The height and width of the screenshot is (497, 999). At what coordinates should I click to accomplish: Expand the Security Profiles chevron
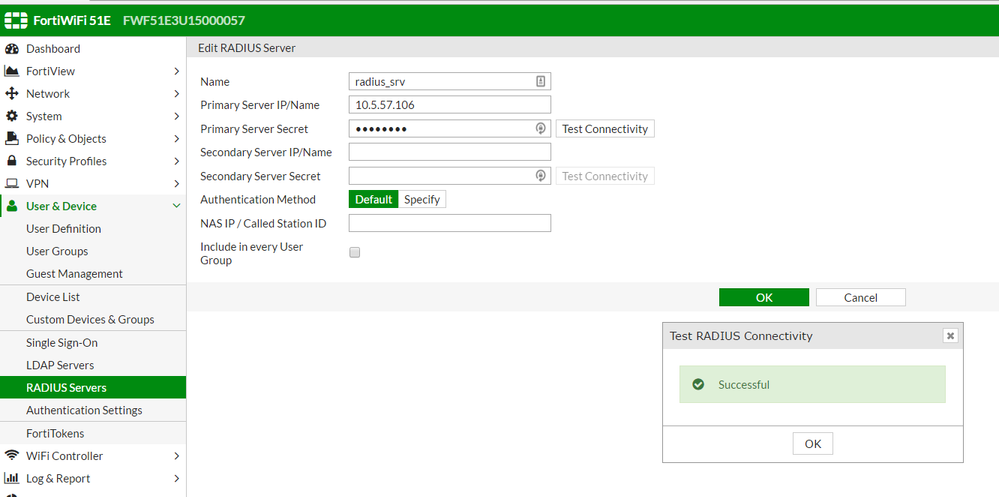tap(176, 161)
